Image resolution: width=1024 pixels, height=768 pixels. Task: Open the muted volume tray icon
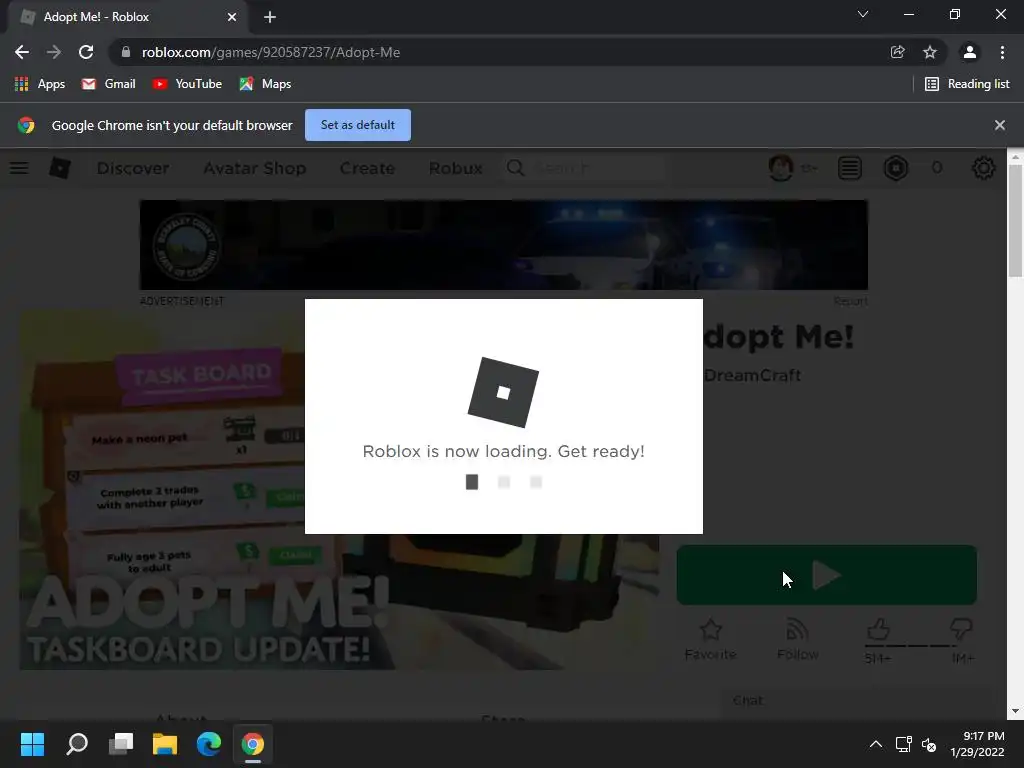click(929, 744)
